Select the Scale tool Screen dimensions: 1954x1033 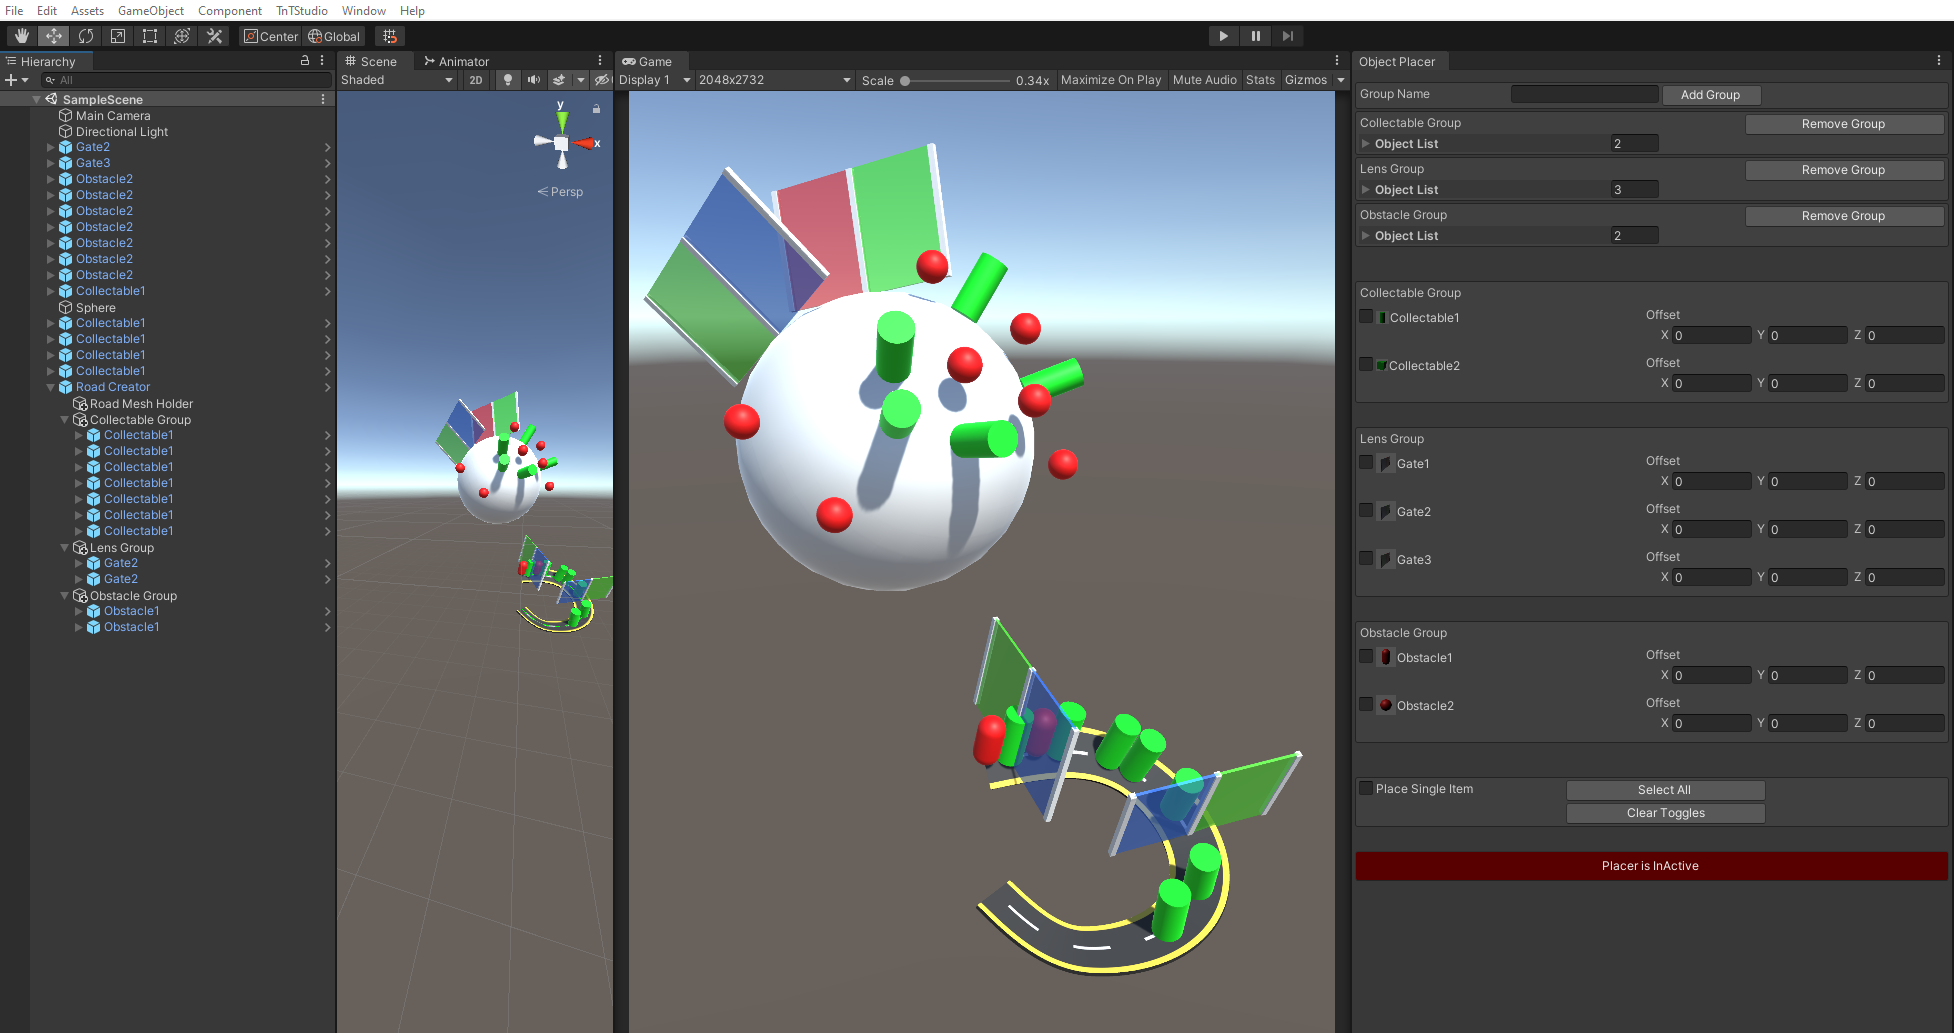[117, 36]
